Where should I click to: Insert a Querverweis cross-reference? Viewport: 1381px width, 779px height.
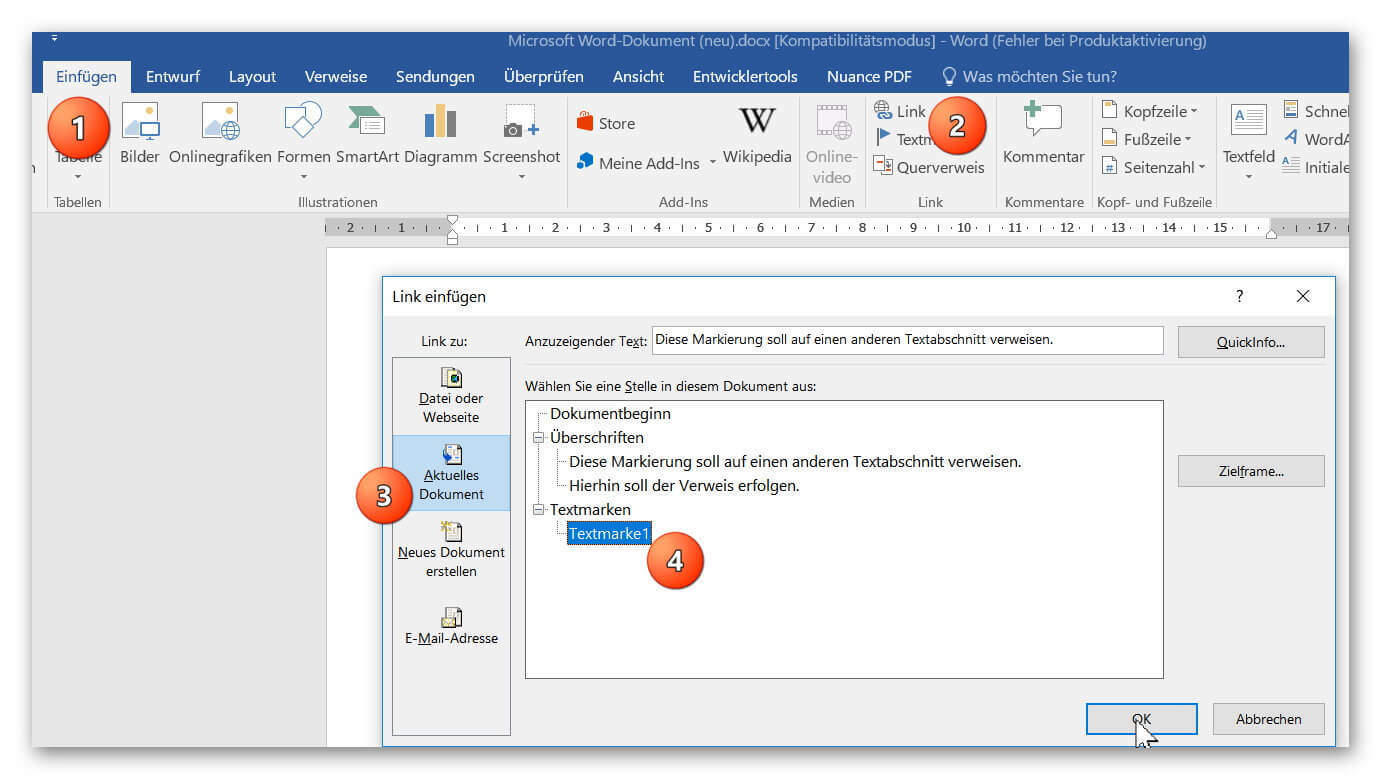929,167
